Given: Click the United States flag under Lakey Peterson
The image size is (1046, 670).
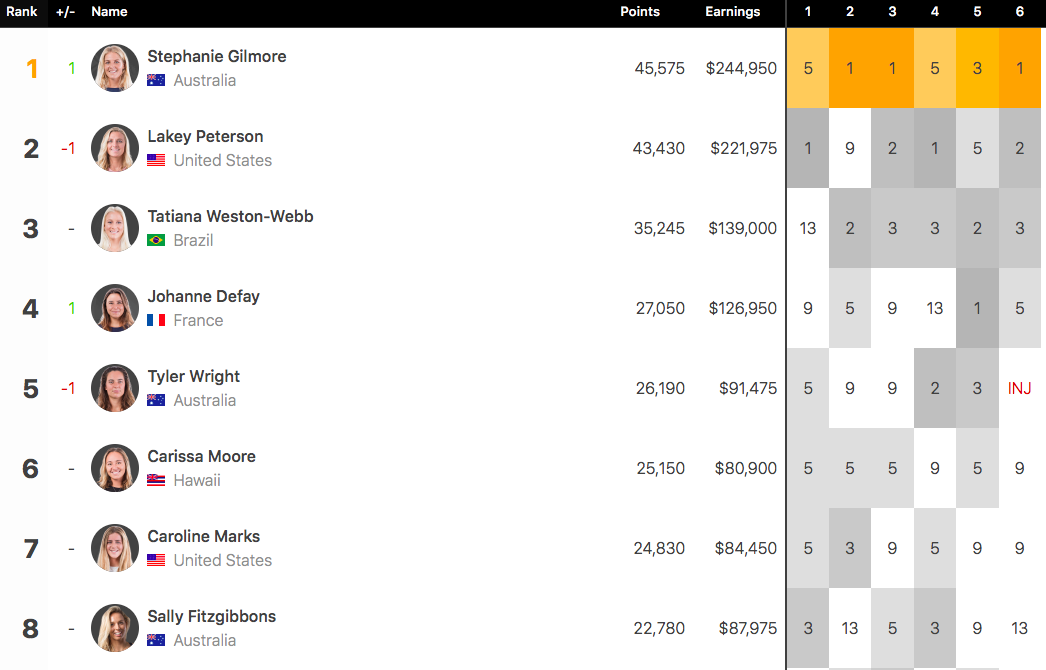Looking at the screenshot, I should (156, 160).
